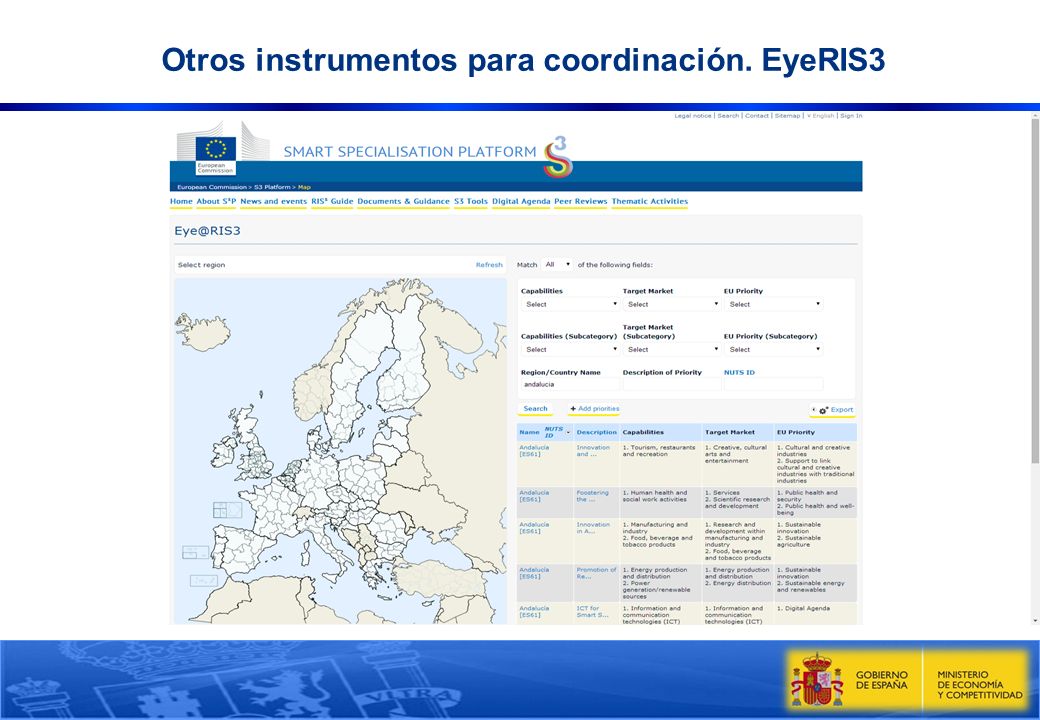Click the EU Priority column header
This screenshot has width=1040, height=720.
(795, 432)
